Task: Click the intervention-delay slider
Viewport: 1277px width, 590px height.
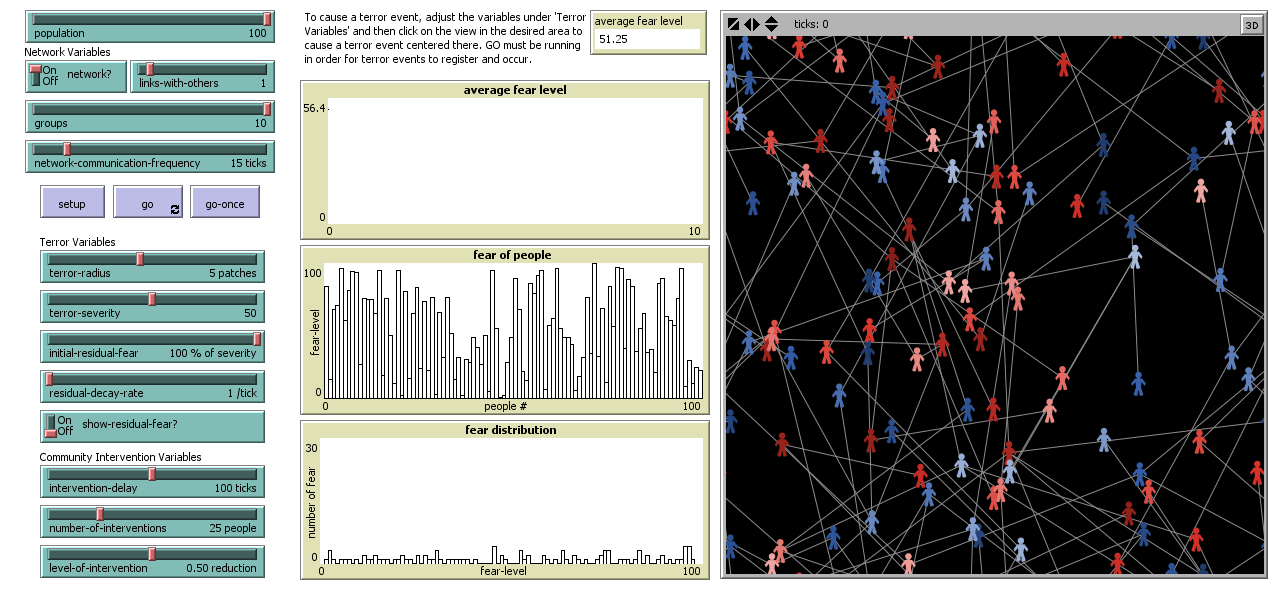Action: 152,481
